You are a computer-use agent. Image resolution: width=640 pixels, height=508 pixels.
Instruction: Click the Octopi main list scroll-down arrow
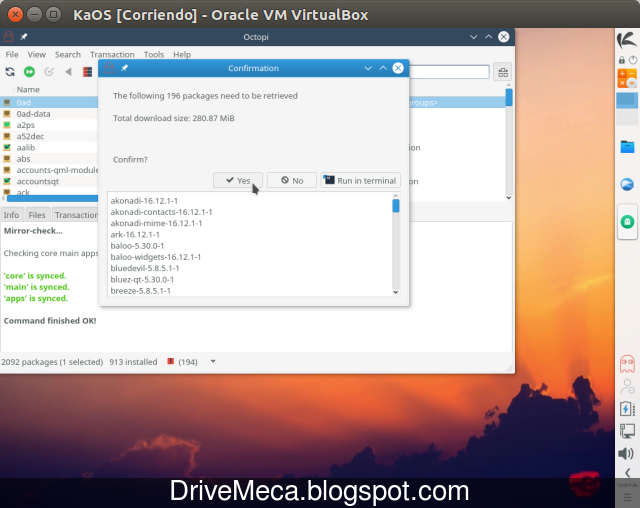click(x=509, y=198)
